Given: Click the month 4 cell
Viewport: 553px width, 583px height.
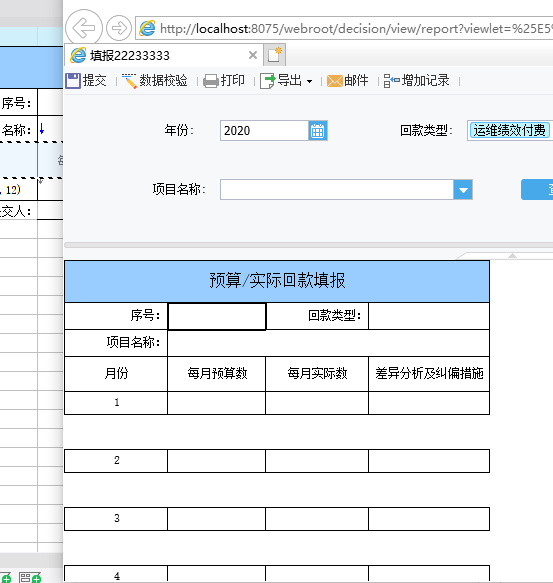Looking at the screenshot, I should [116, 574].
